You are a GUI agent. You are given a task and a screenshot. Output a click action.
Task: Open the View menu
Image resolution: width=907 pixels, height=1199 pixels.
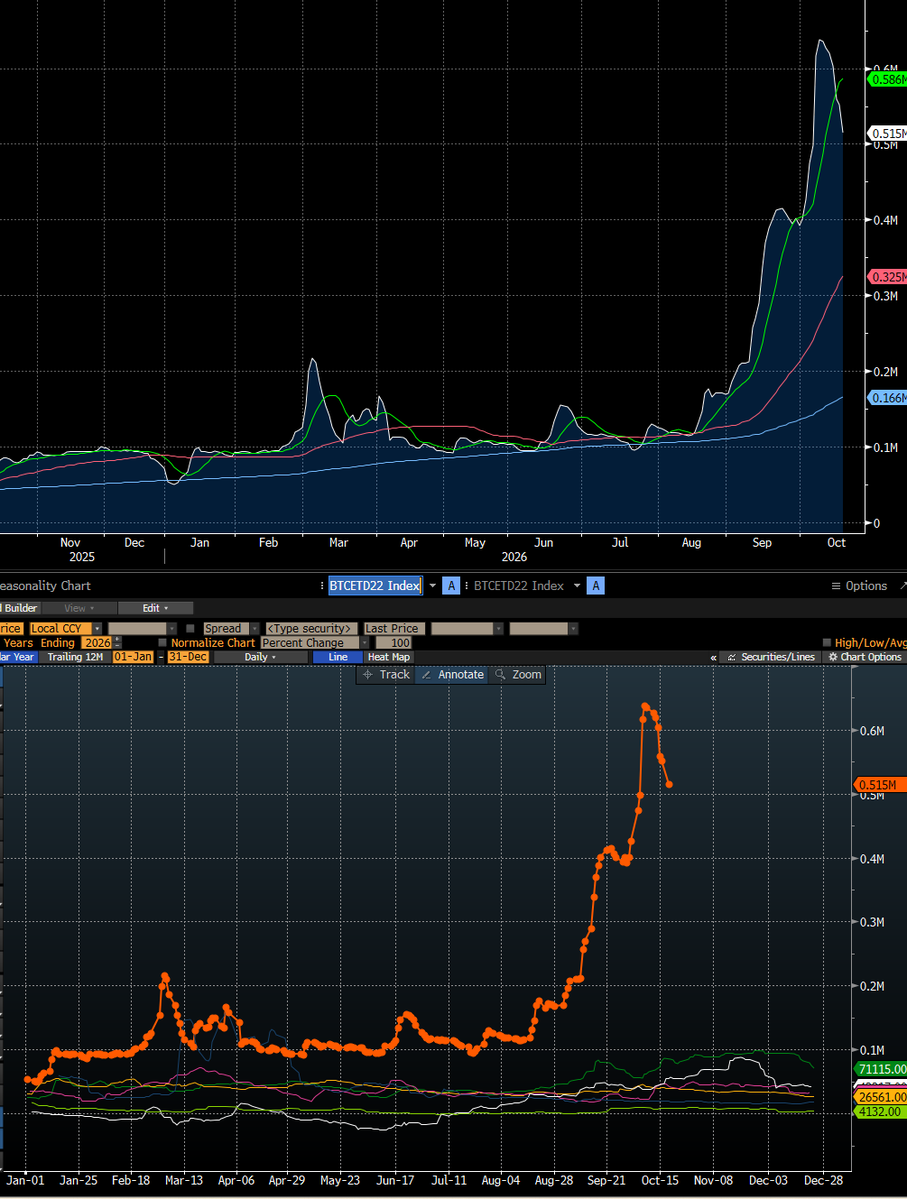(79, 608)
